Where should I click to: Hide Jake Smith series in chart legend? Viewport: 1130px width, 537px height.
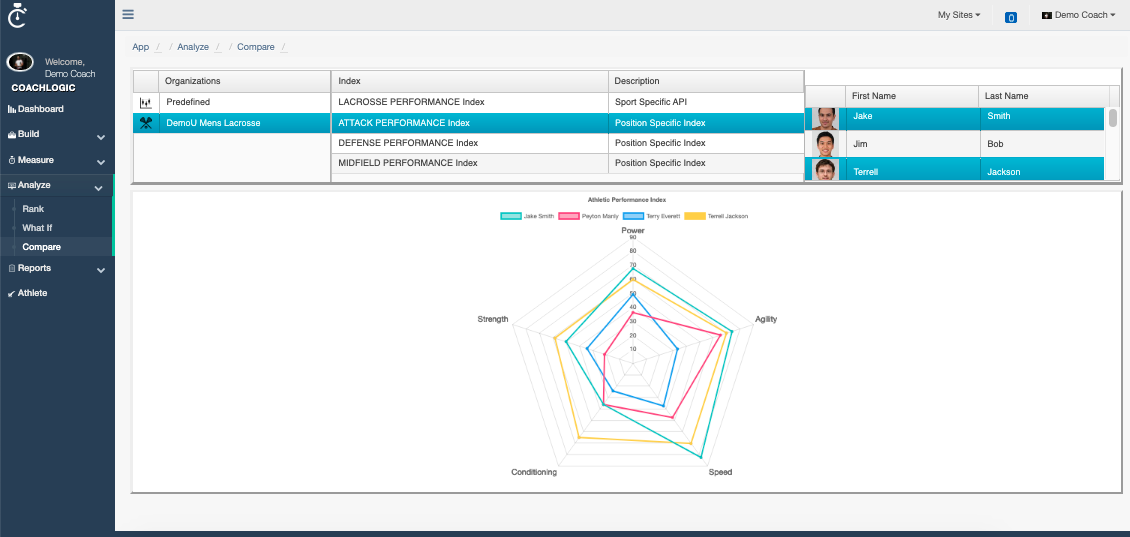(510, 216)
